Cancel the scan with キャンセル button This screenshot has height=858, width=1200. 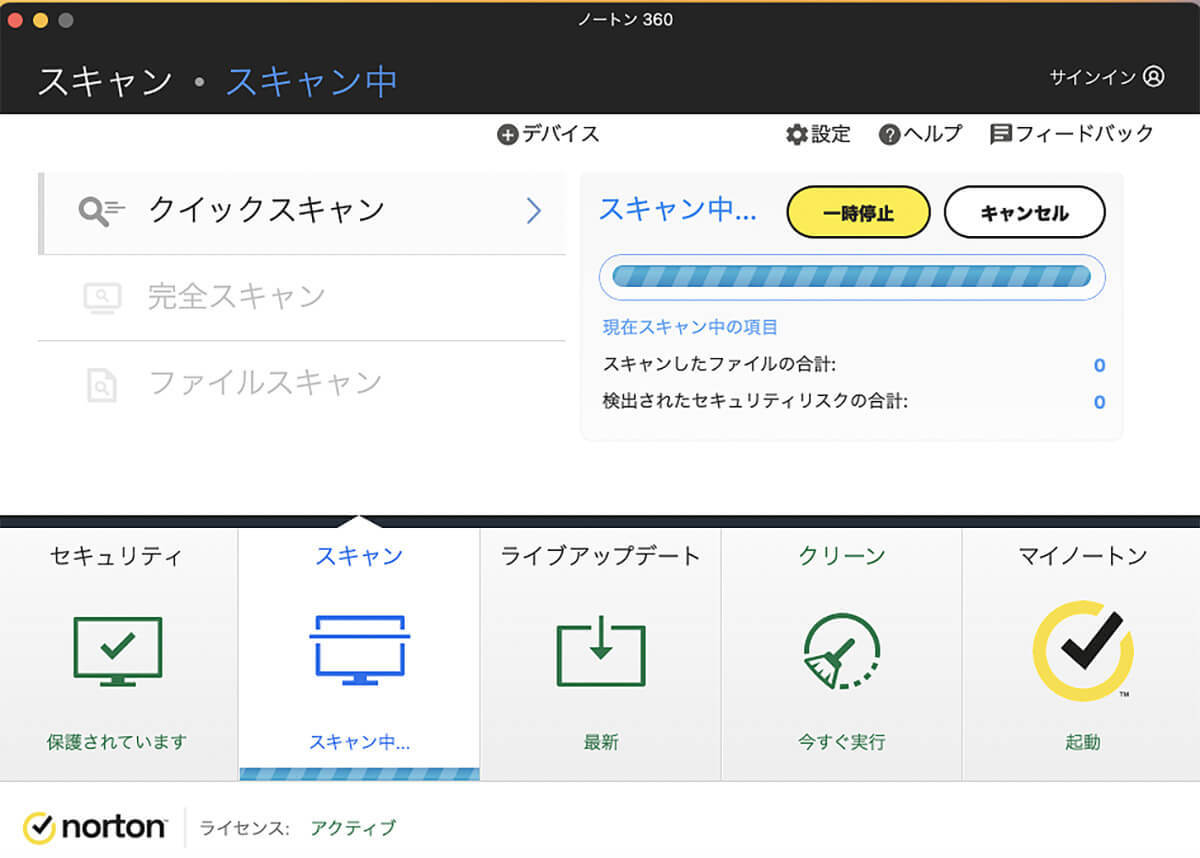[x=1024, y=213]
